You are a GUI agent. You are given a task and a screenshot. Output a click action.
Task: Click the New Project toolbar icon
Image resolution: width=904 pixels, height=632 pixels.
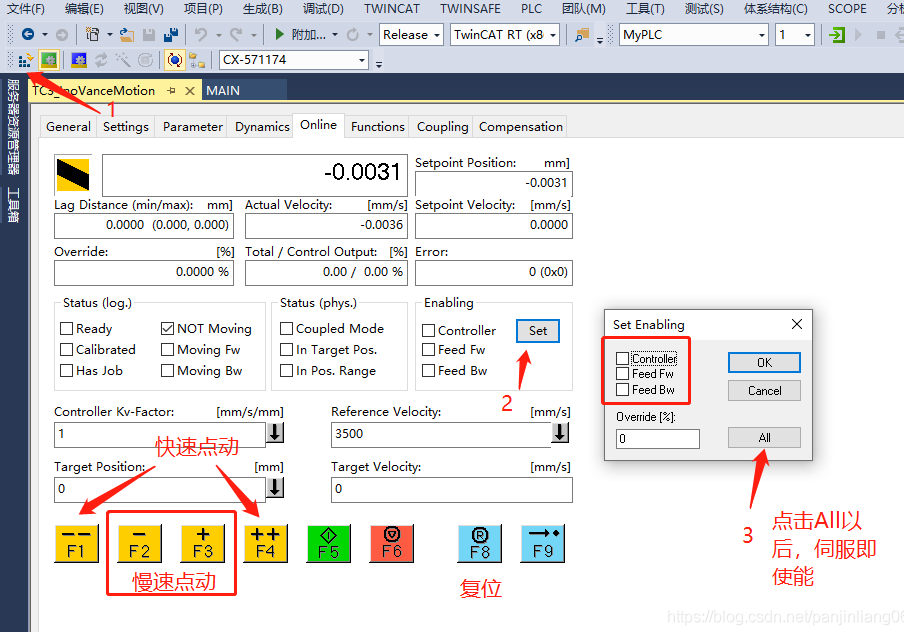coord(92,35)
